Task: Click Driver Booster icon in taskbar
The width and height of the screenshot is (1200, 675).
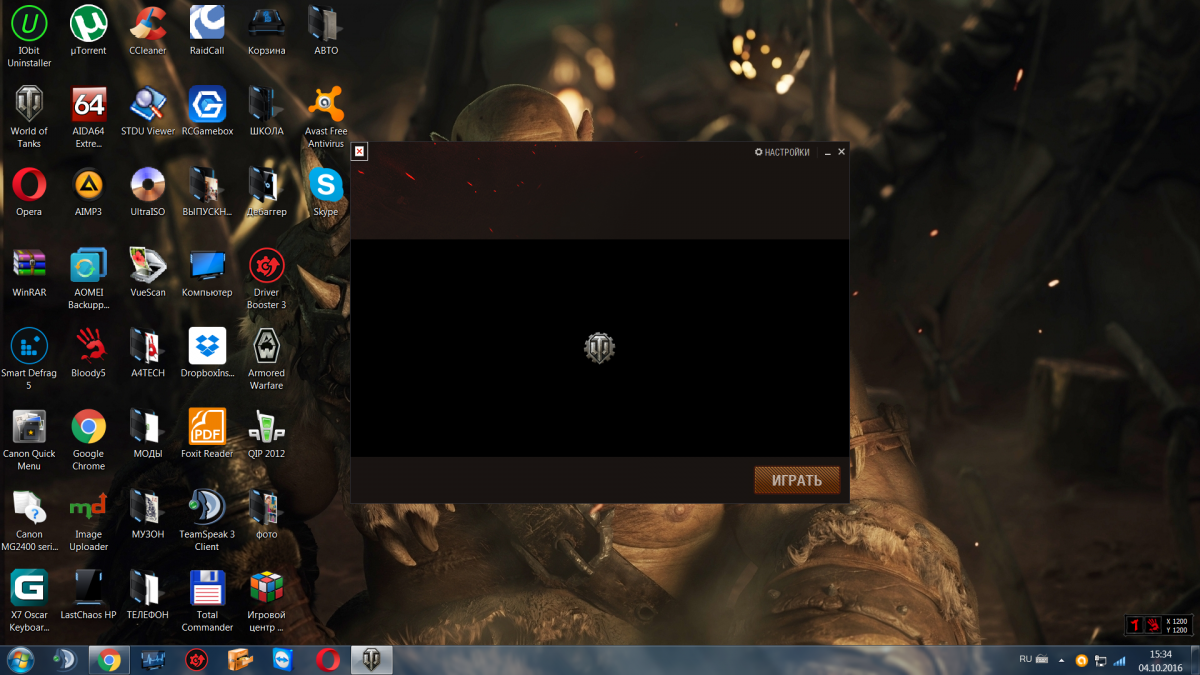Action: coord(197,660)
